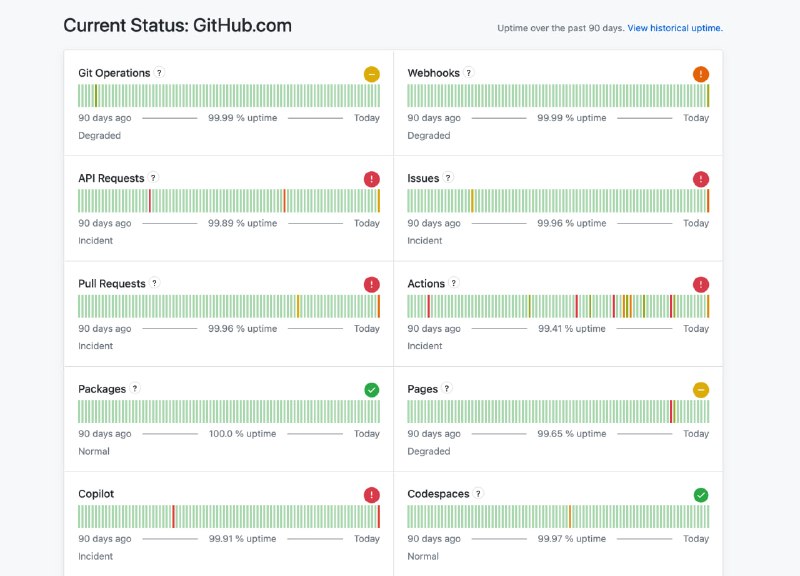The image size is (800, 576).
Task: Open the API Requests question mark tooltip
Action: pos(153,178)
